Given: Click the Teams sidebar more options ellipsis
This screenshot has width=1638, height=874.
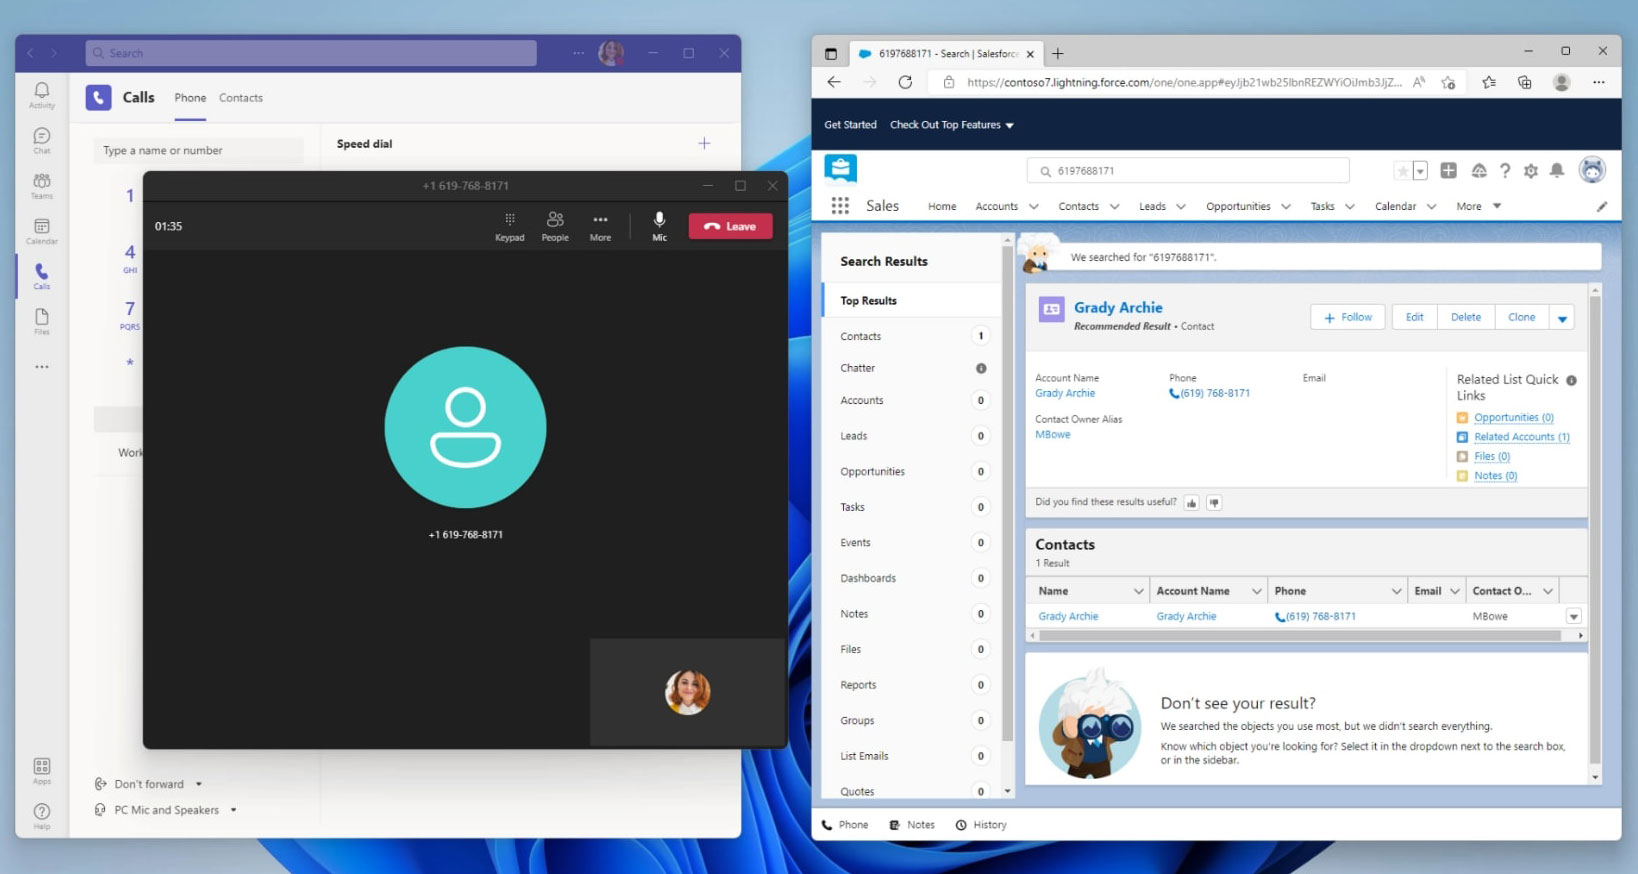Looking at the screenshot, I should point(42,367).
